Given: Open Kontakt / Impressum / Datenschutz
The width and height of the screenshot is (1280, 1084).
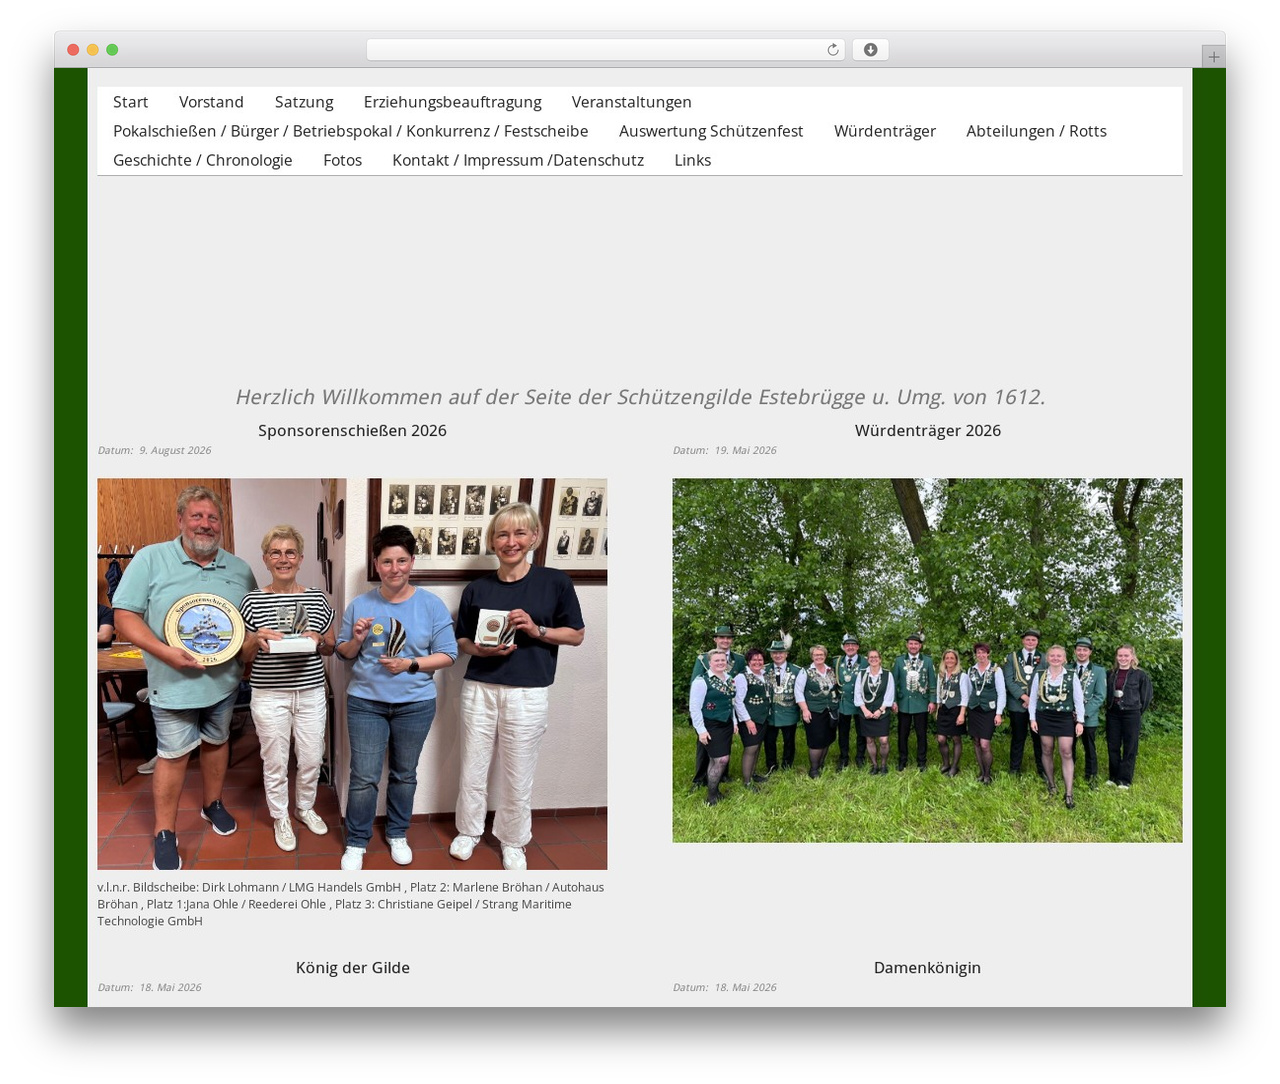Looking at the screenshot, I should click(518, 160).
